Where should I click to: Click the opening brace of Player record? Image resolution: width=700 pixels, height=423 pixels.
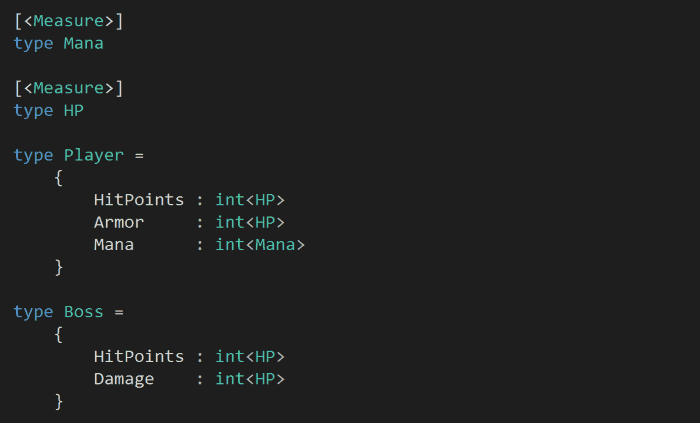coord(59,178)
